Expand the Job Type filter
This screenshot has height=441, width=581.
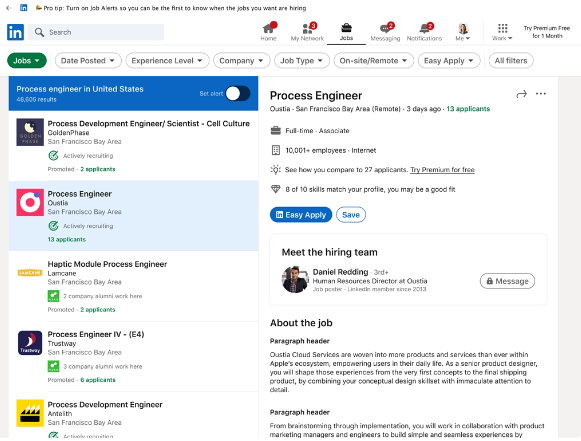click(x=302, y=60)
